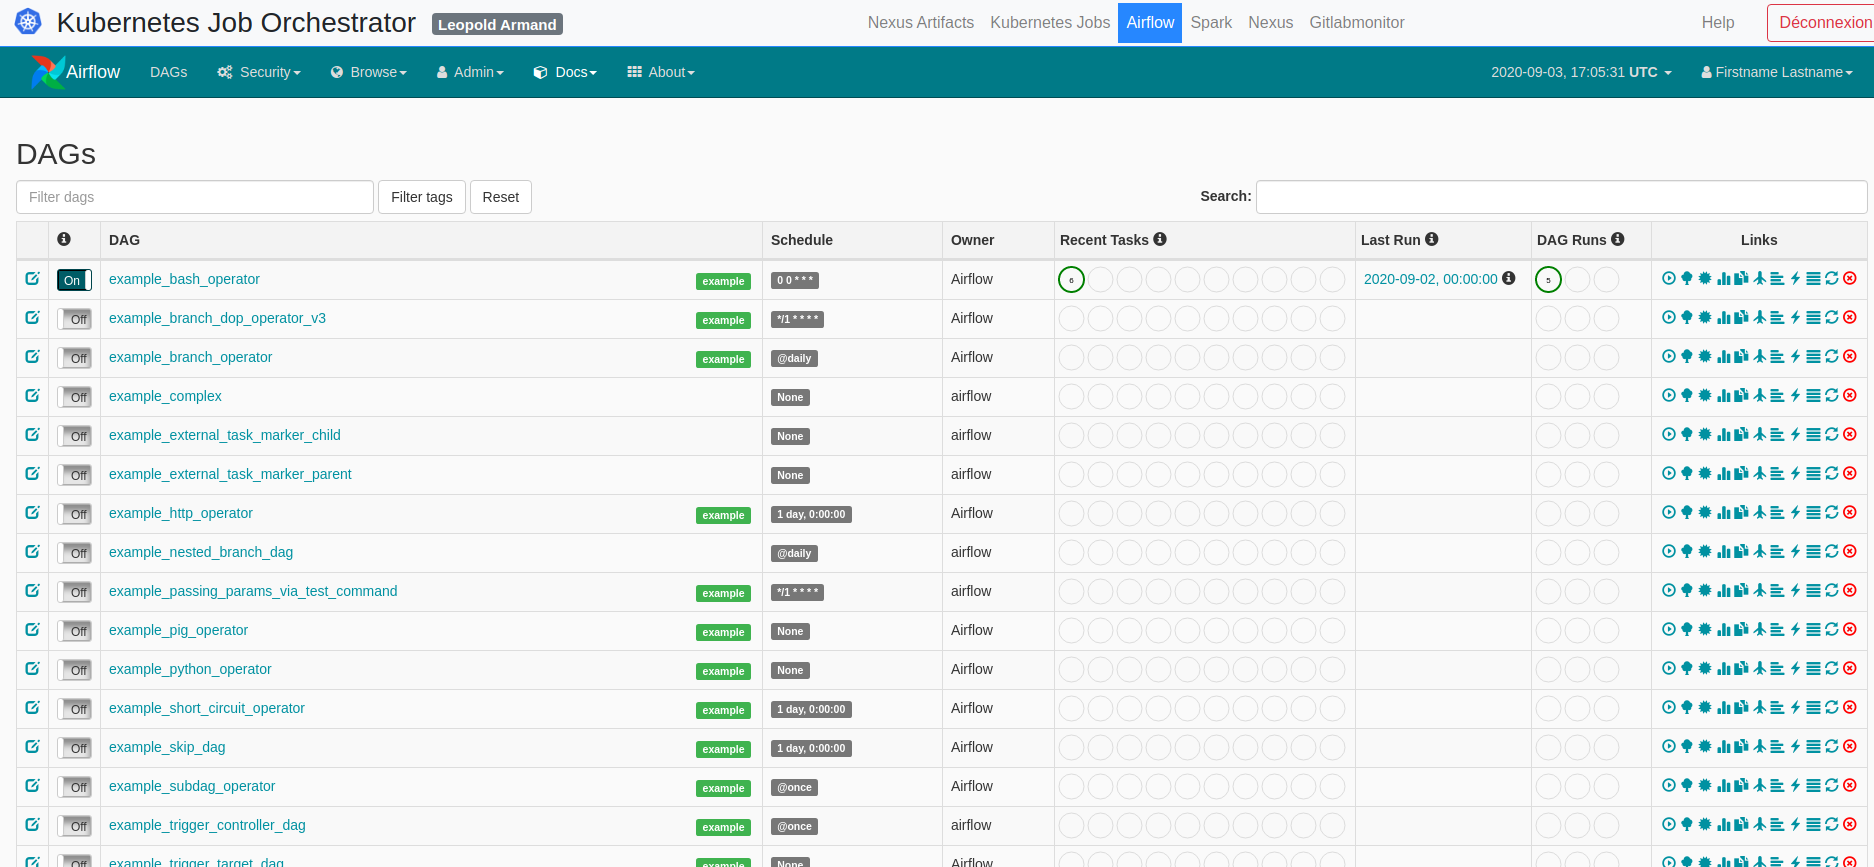View Code lightning icon for example_nested_branch_dag
Viewport: 1874px width, 867px height.
coord(1795,551)
